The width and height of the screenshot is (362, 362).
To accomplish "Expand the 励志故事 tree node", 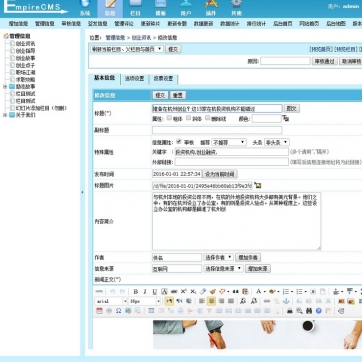I will 5,87.
